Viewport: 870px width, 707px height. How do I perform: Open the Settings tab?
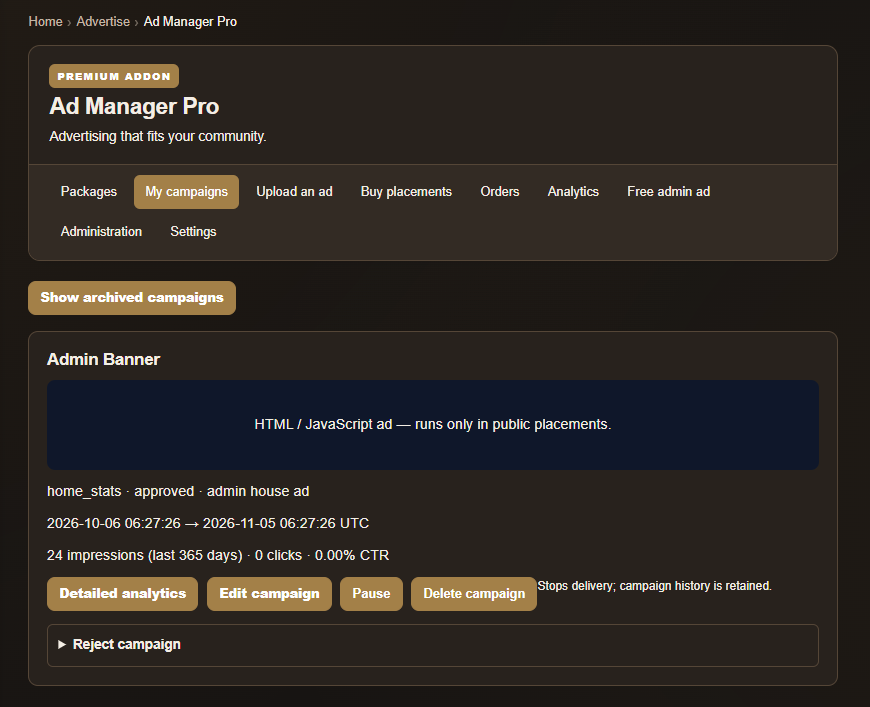point(193,232)
